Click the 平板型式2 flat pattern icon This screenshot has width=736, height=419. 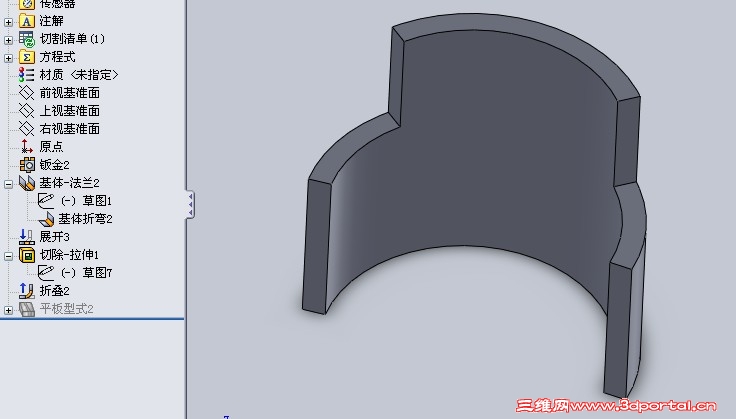27,309
